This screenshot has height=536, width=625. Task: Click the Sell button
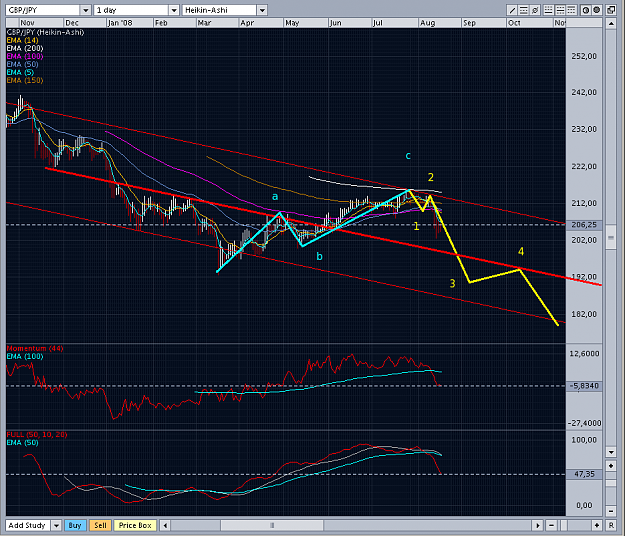100,525
